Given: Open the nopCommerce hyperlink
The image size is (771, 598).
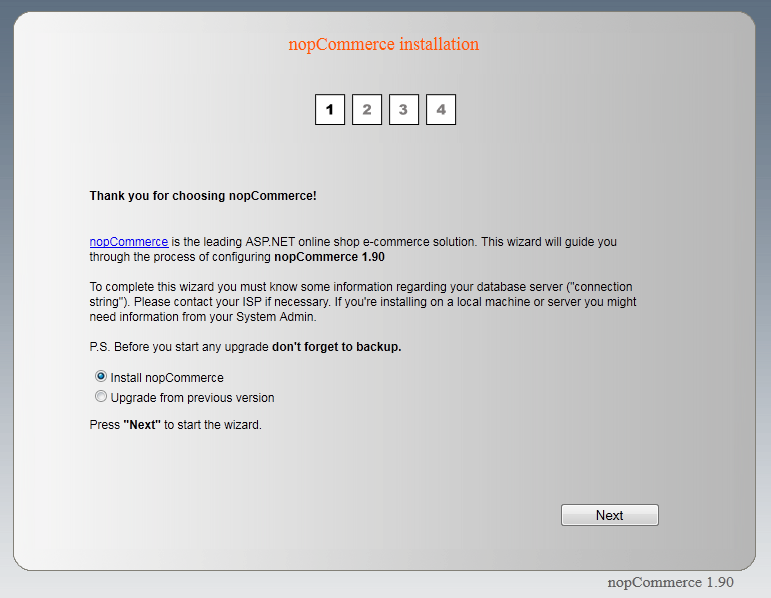Looking at the screenshot, I should 129,242.
